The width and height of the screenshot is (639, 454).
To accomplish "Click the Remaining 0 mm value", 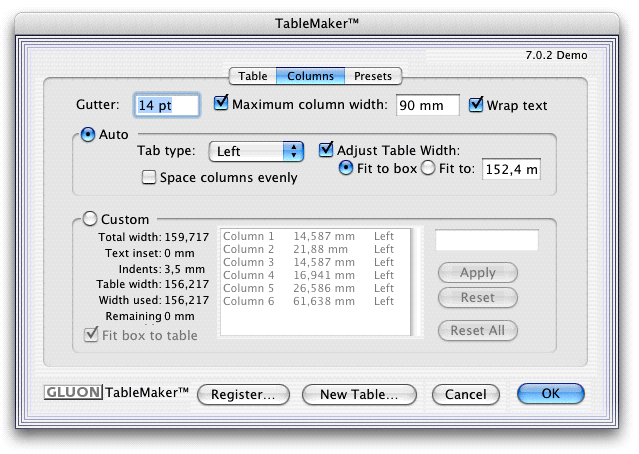I will pos(179,316).
